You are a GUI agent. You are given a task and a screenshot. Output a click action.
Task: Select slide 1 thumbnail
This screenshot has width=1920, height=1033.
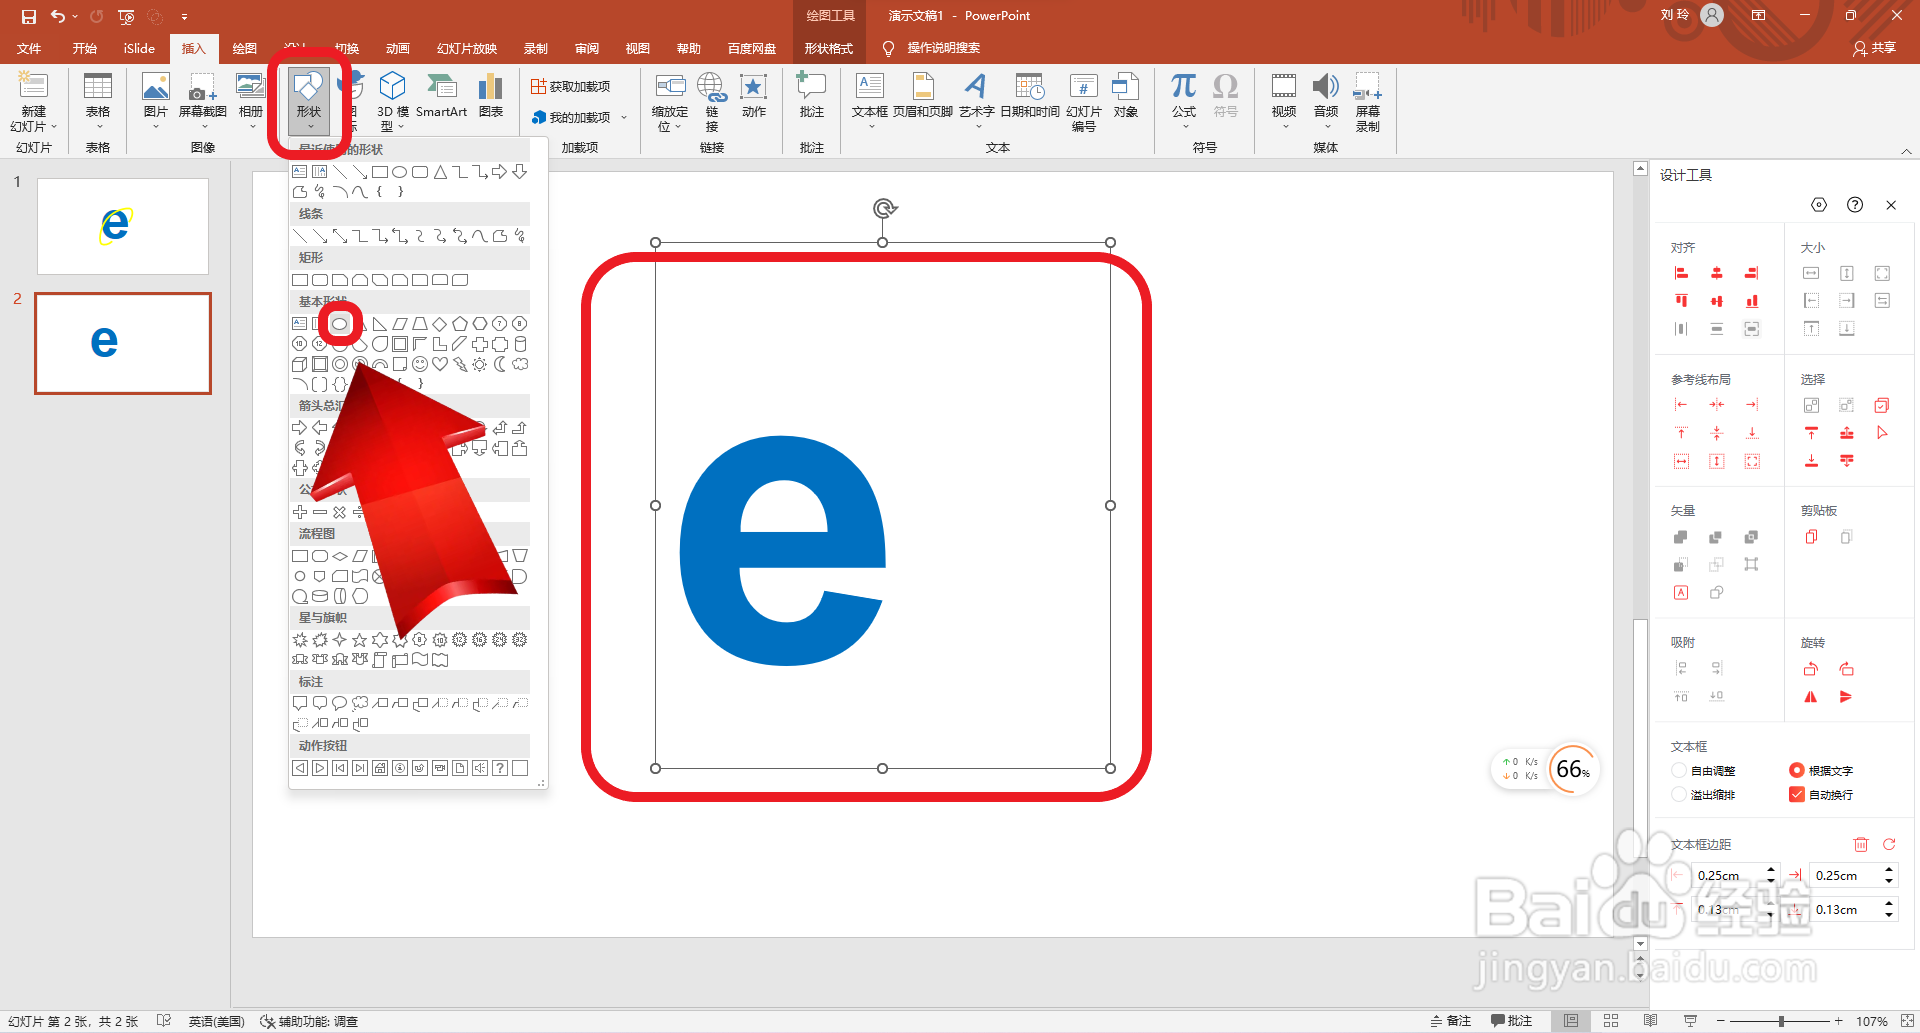[123, 226]
